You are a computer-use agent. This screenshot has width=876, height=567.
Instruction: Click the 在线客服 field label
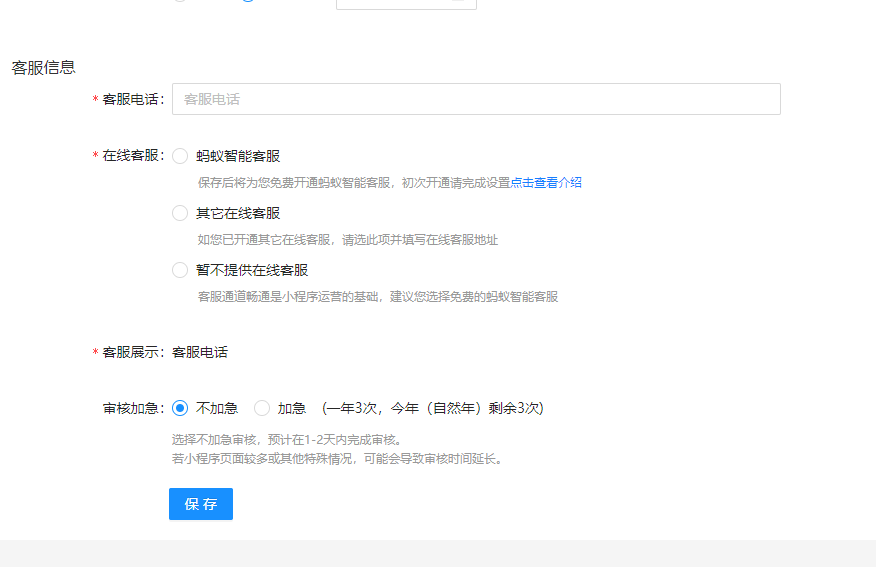click(132, 156)
